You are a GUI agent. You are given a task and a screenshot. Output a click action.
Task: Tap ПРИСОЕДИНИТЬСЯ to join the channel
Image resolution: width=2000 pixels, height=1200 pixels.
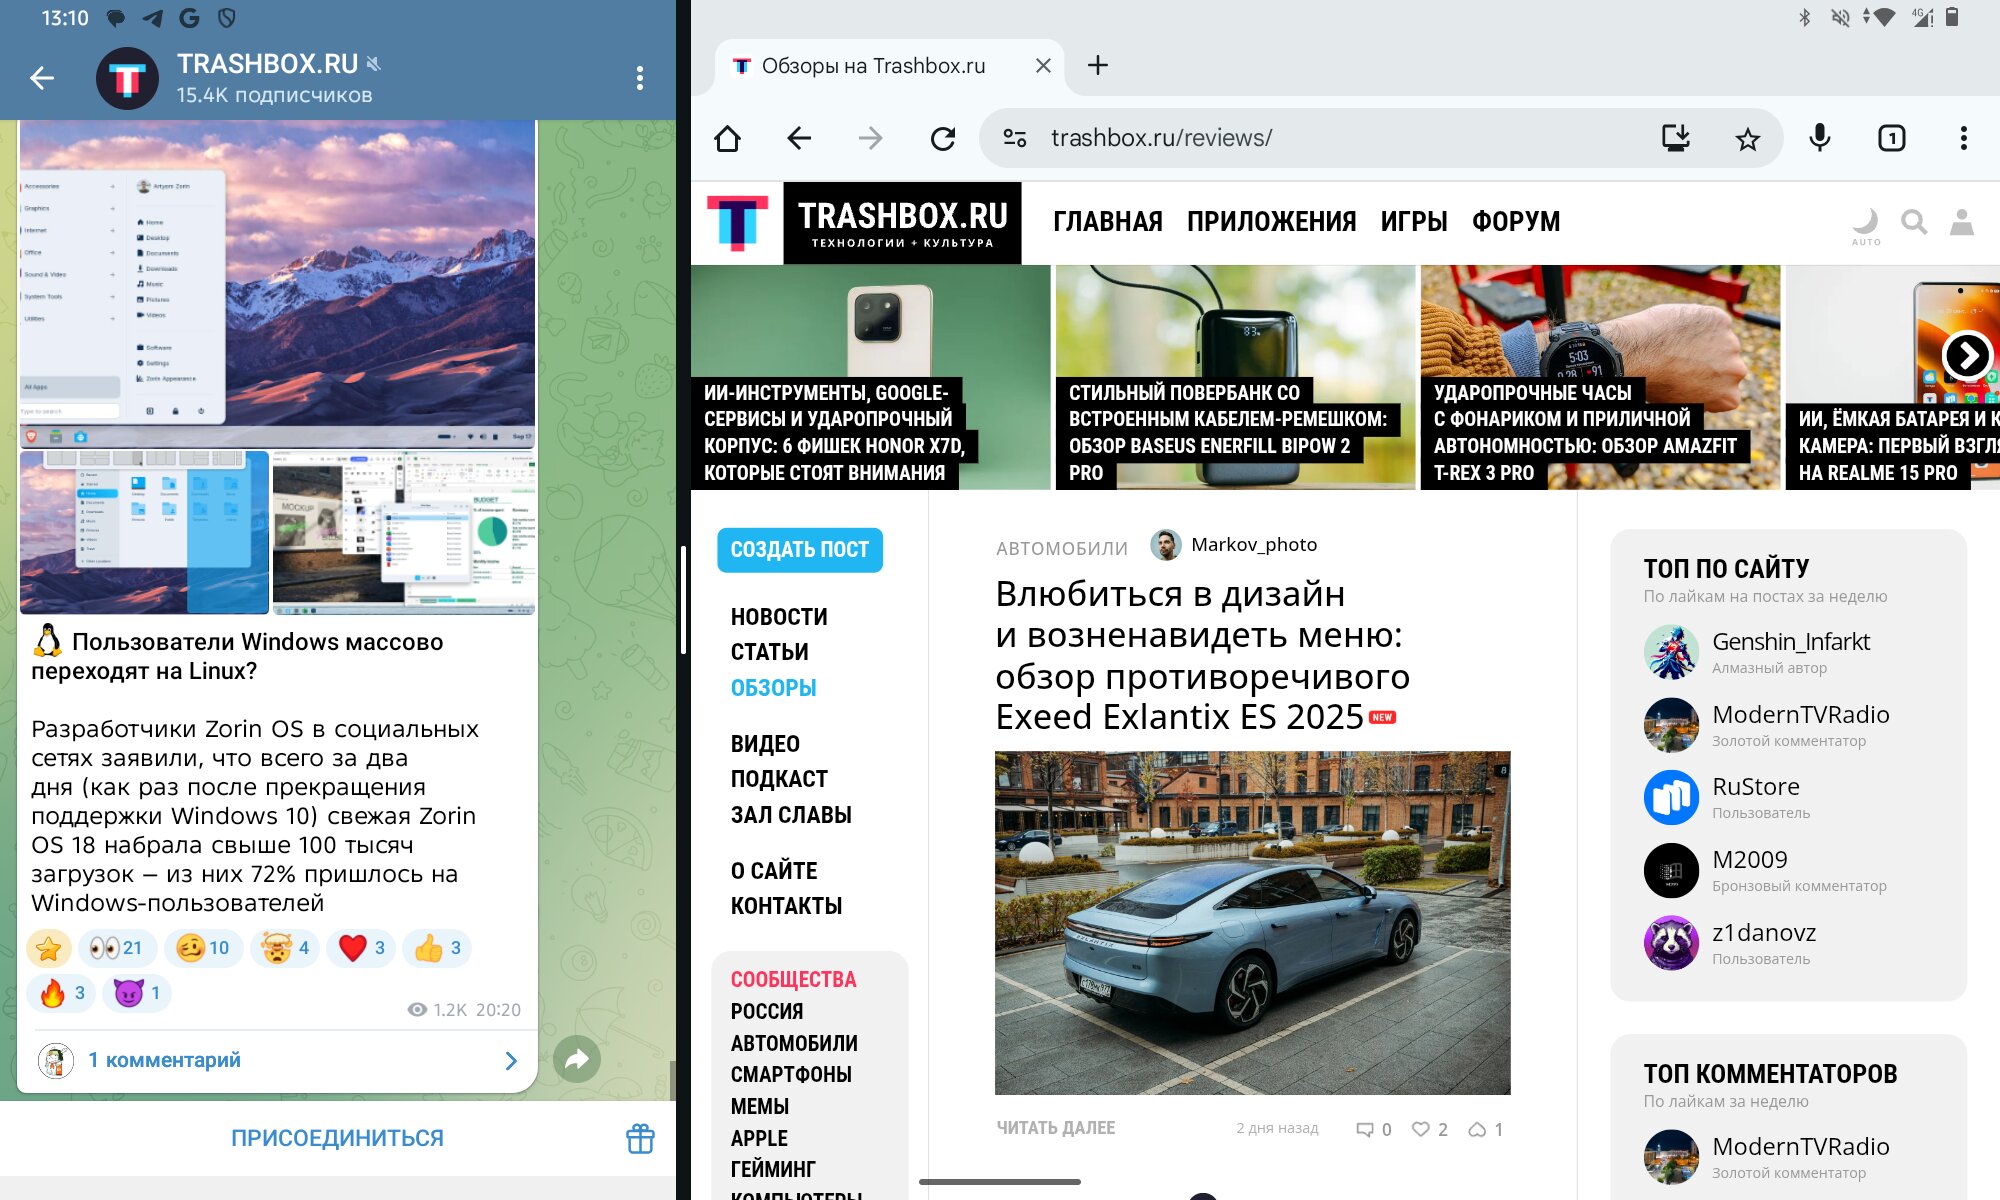tap(337, 1138)
